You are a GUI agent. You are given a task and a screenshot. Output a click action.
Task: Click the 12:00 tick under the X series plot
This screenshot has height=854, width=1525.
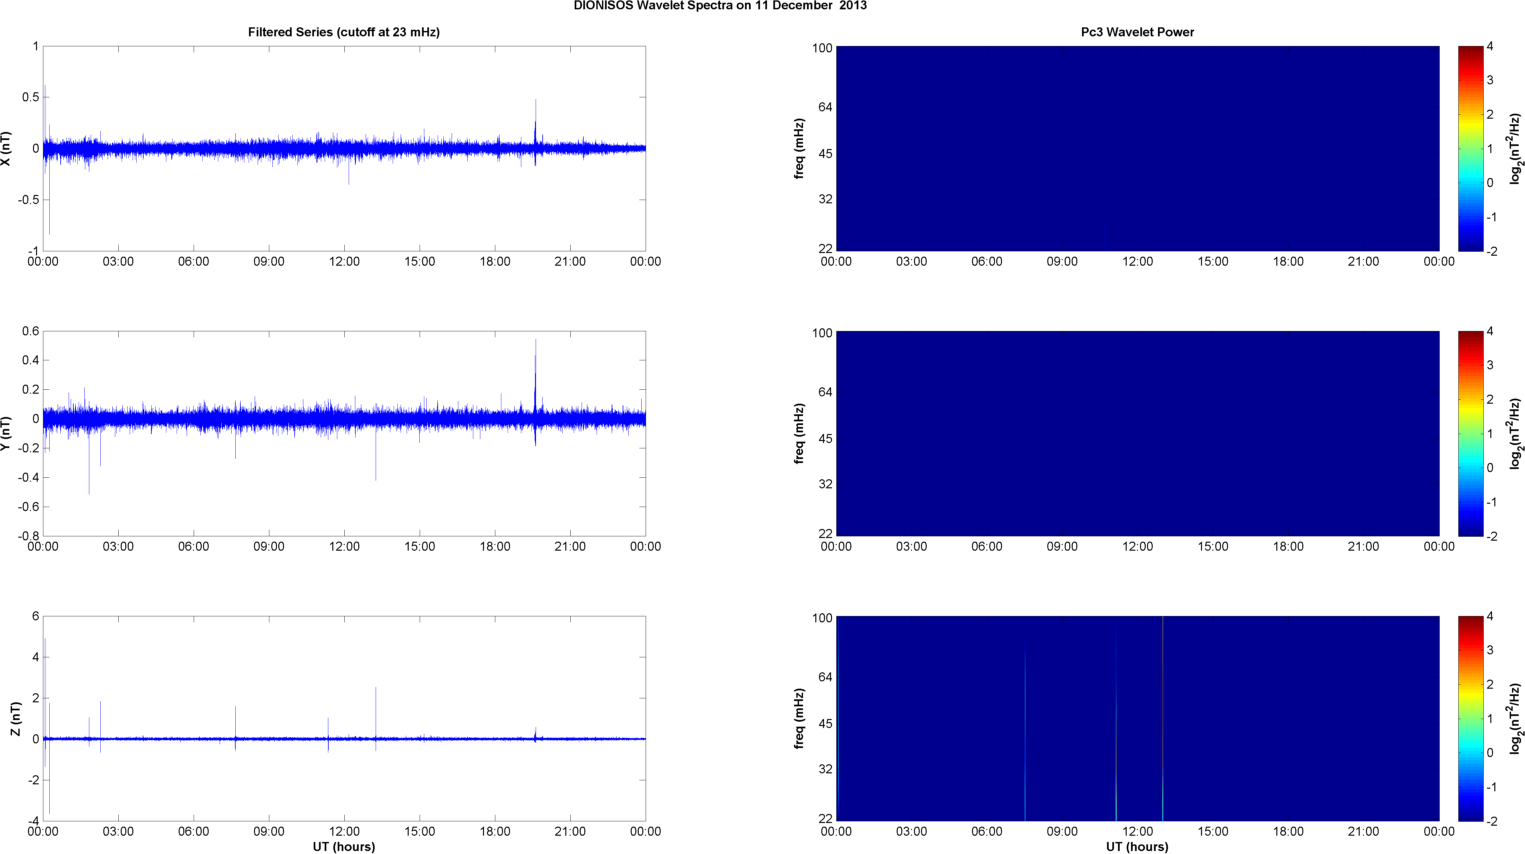(x=344, y=262)
